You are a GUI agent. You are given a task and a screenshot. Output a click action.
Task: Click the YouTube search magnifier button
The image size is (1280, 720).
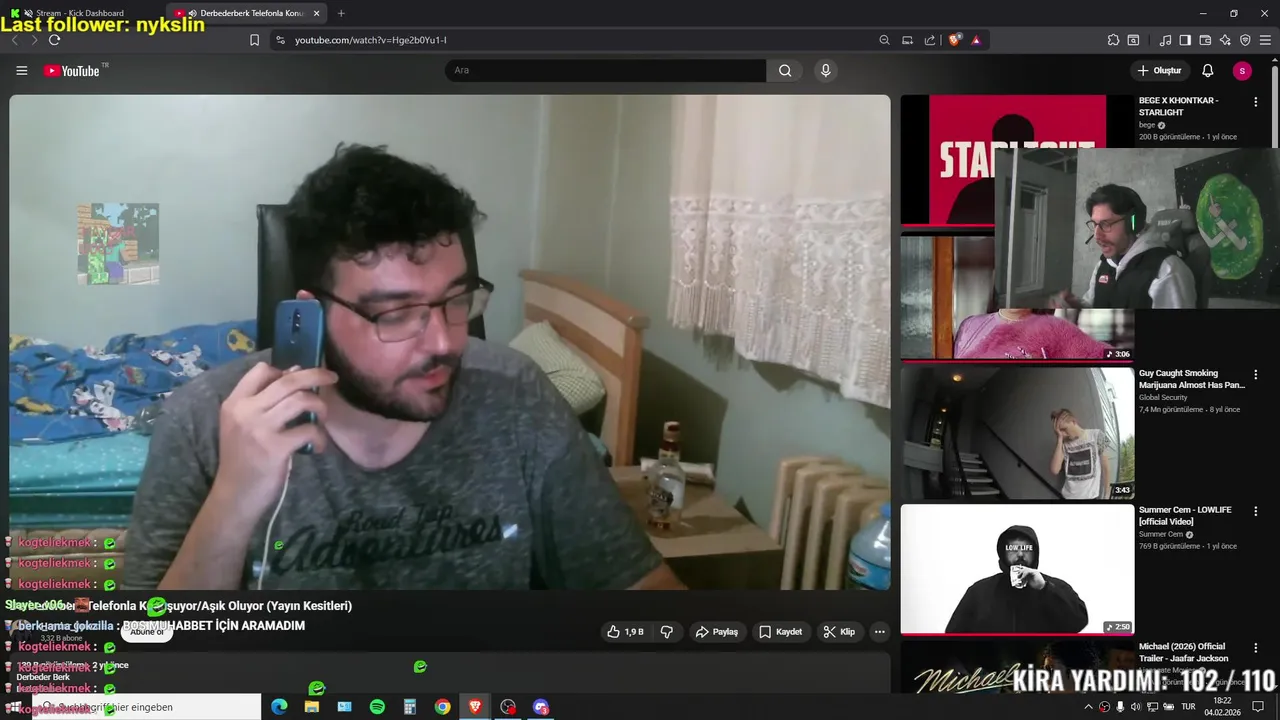(785, 71)
